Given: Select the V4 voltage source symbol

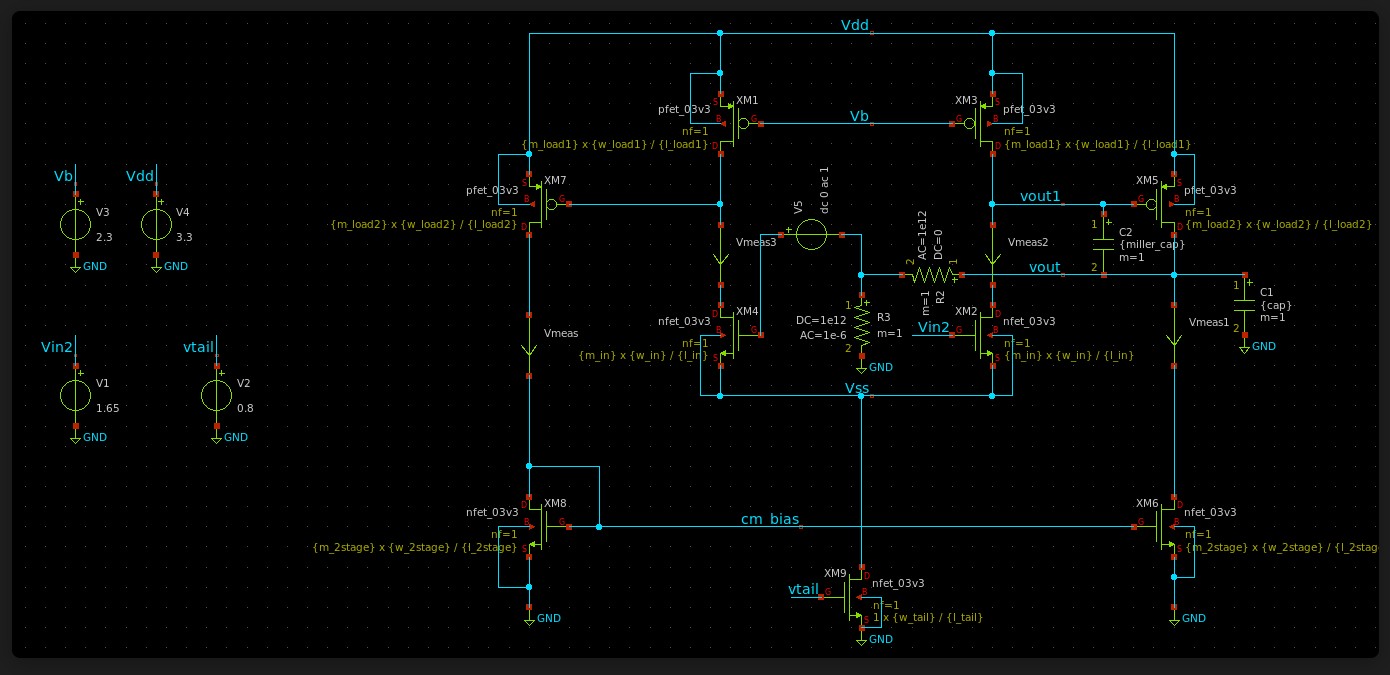Looking at the screenshot, I should 155,224.
